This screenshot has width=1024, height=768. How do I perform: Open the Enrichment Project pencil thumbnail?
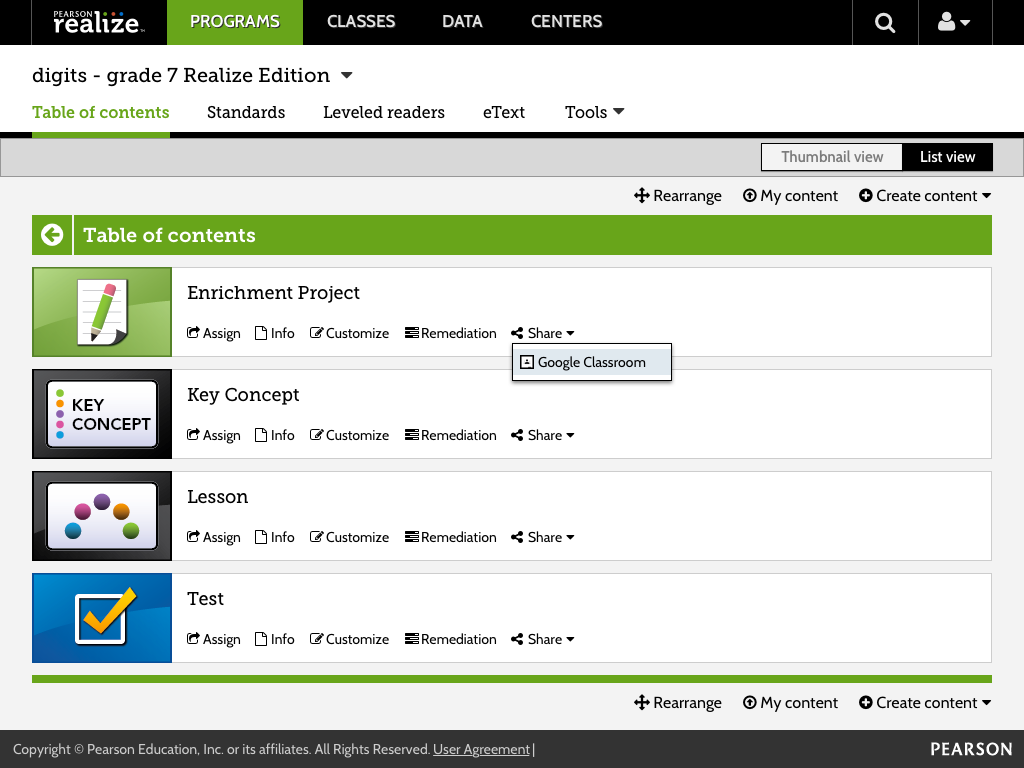102,312
